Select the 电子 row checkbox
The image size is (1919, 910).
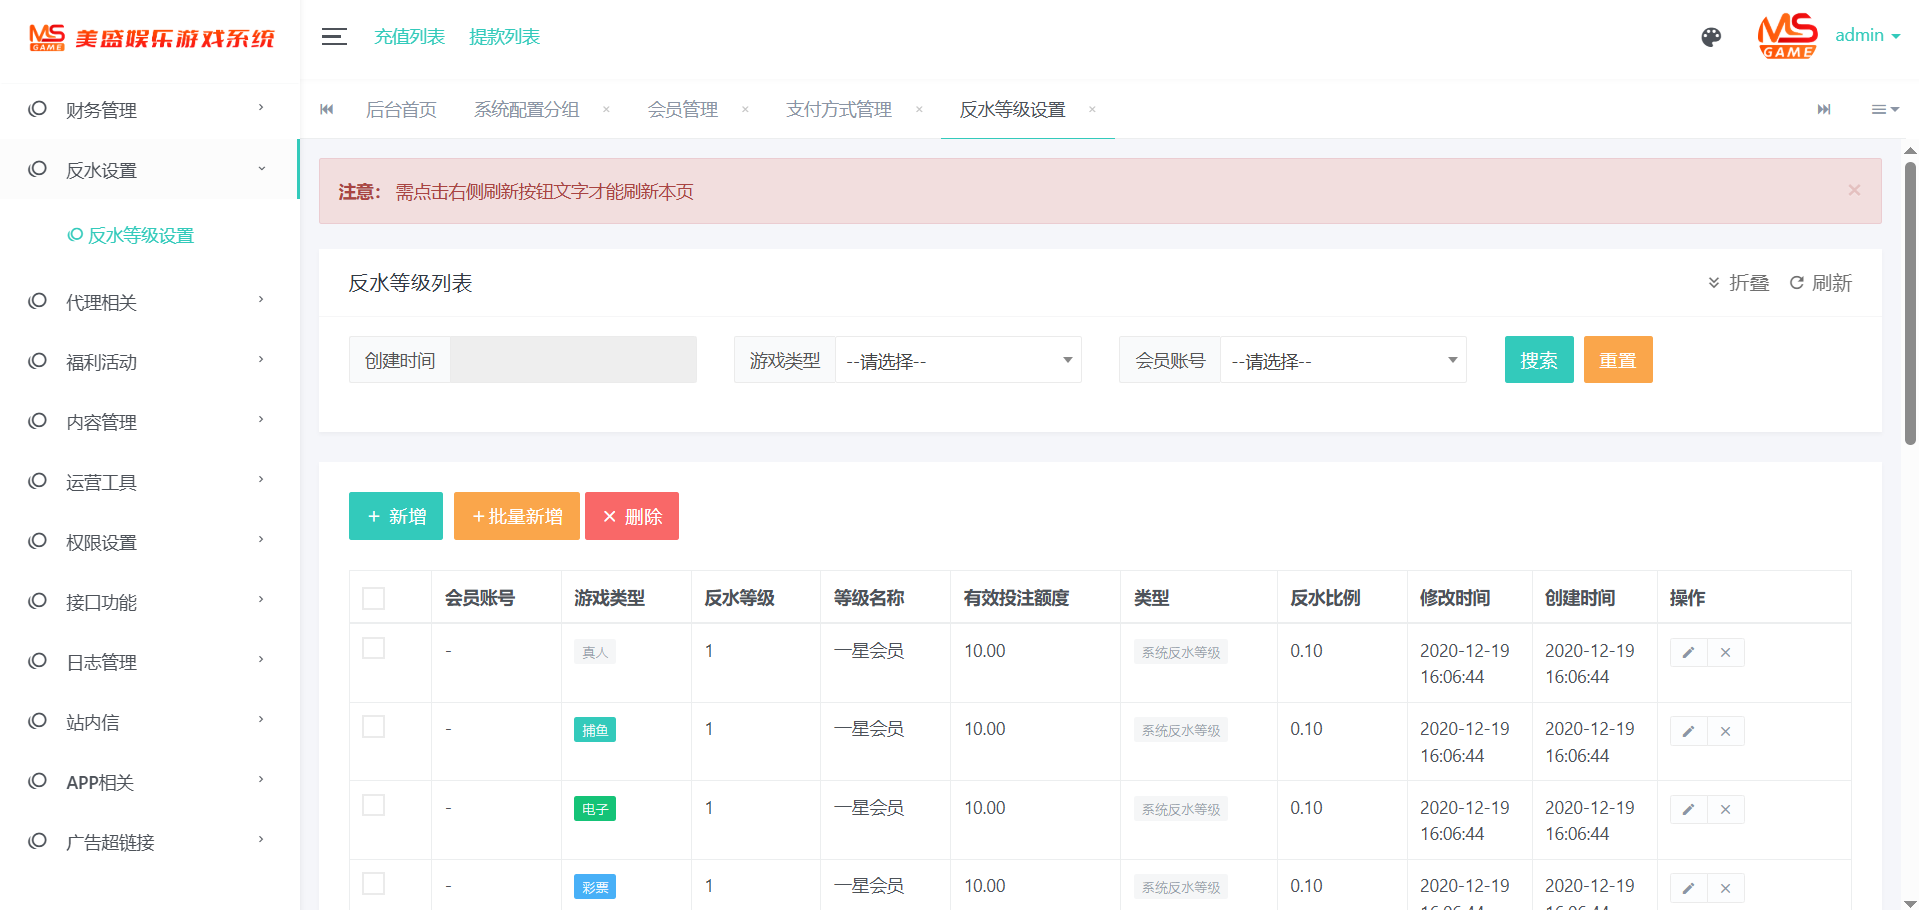[x=374, y=806]
